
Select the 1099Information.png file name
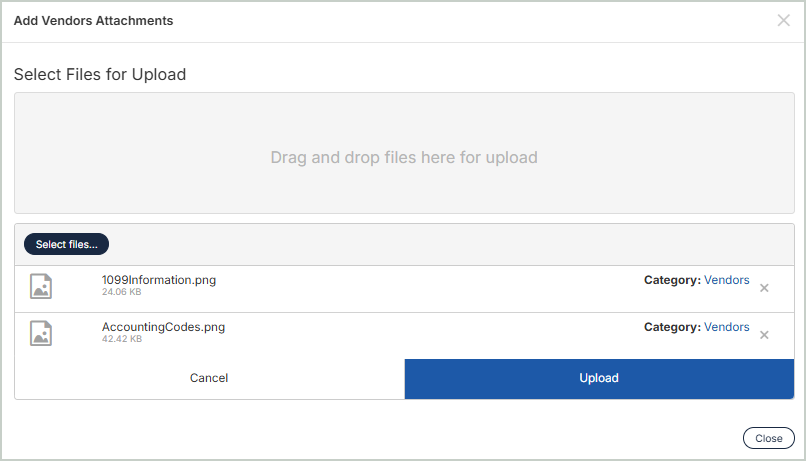tap(159, 280)
